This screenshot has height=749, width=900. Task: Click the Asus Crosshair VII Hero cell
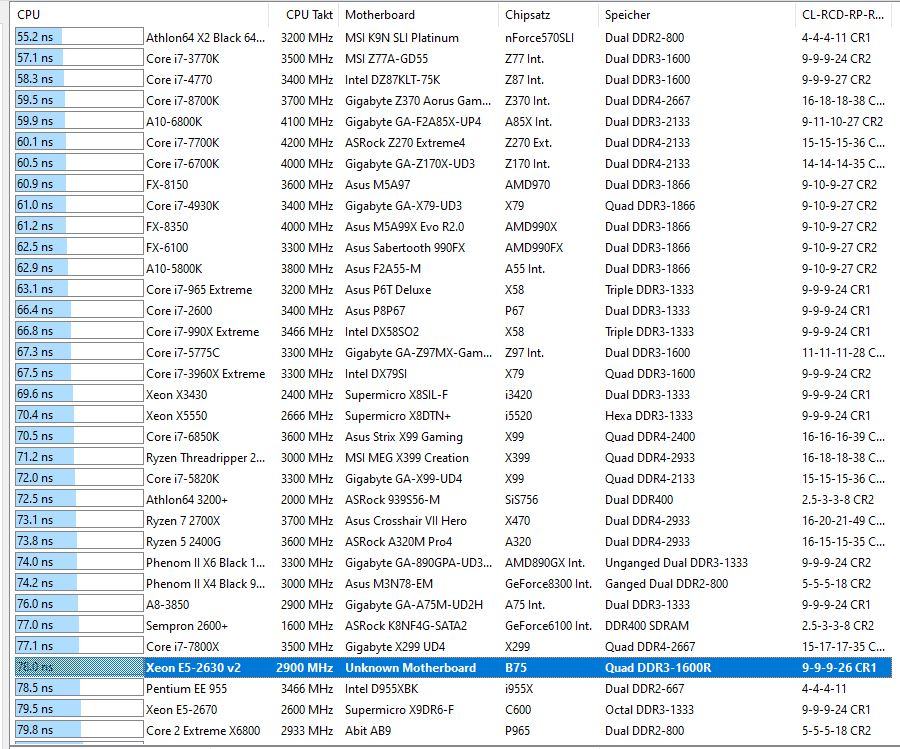pos(406,521)
